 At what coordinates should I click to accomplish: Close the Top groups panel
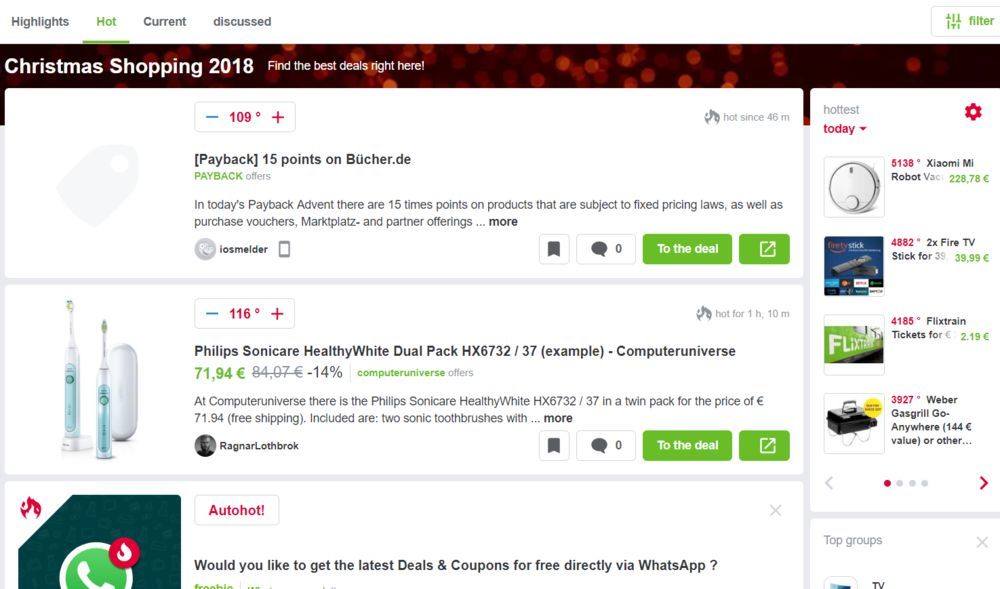(982, 542)
